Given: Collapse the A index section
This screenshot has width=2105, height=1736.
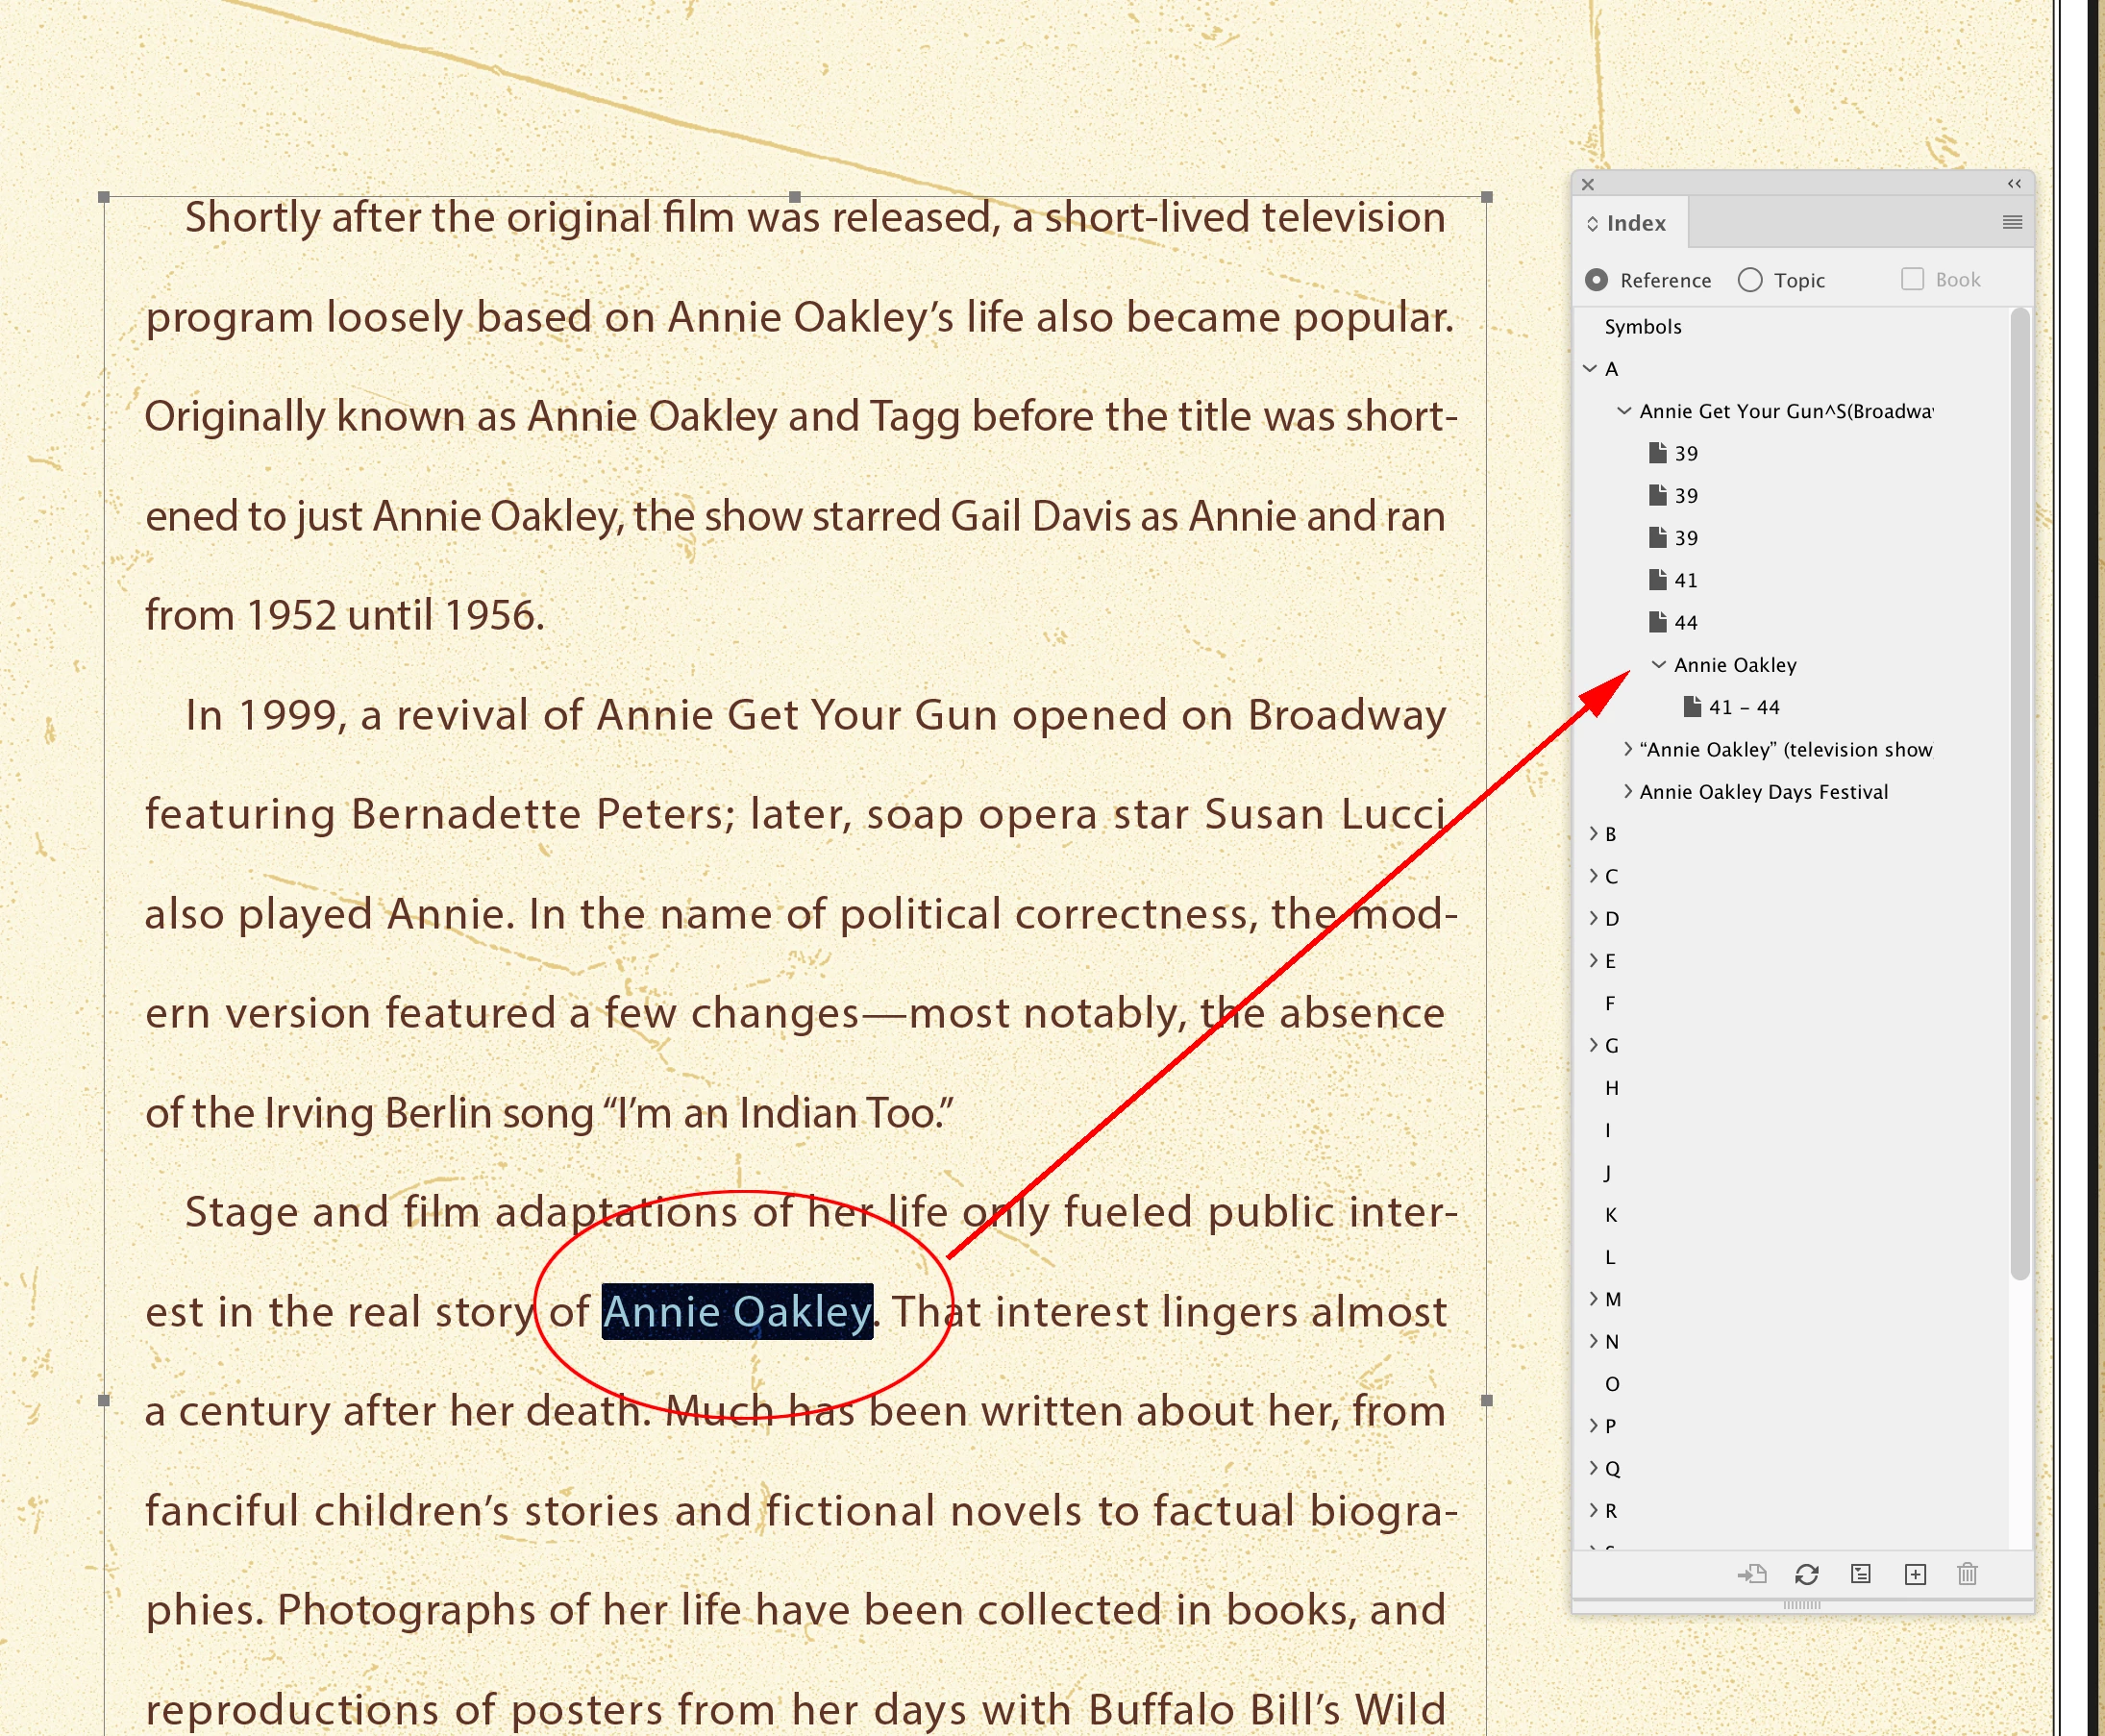Looking at the screenshot, I should 1590,368.
